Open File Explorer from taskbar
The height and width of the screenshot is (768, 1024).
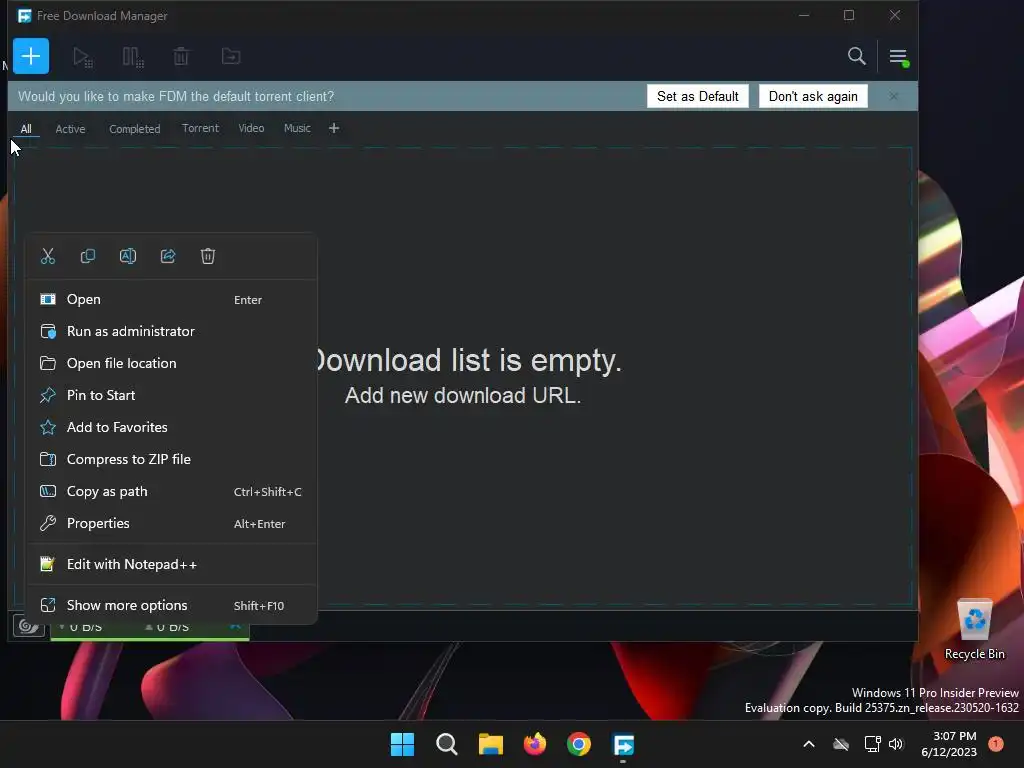click(x=490, y=744)
